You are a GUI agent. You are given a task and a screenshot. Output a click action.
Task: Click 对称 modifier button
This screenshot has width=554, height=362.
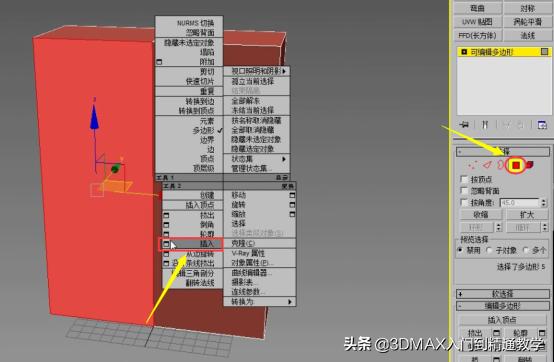528,8
